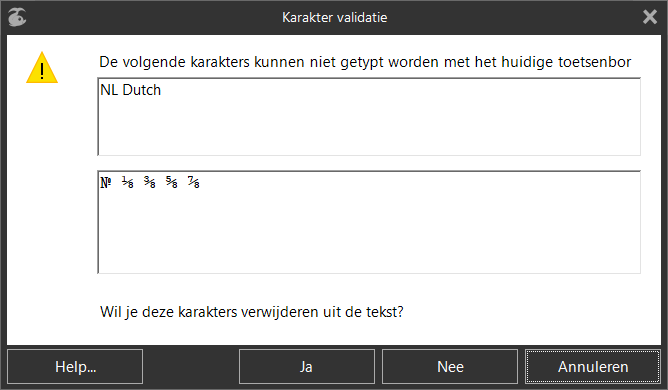Cancel with the Annuleren button

593,367
